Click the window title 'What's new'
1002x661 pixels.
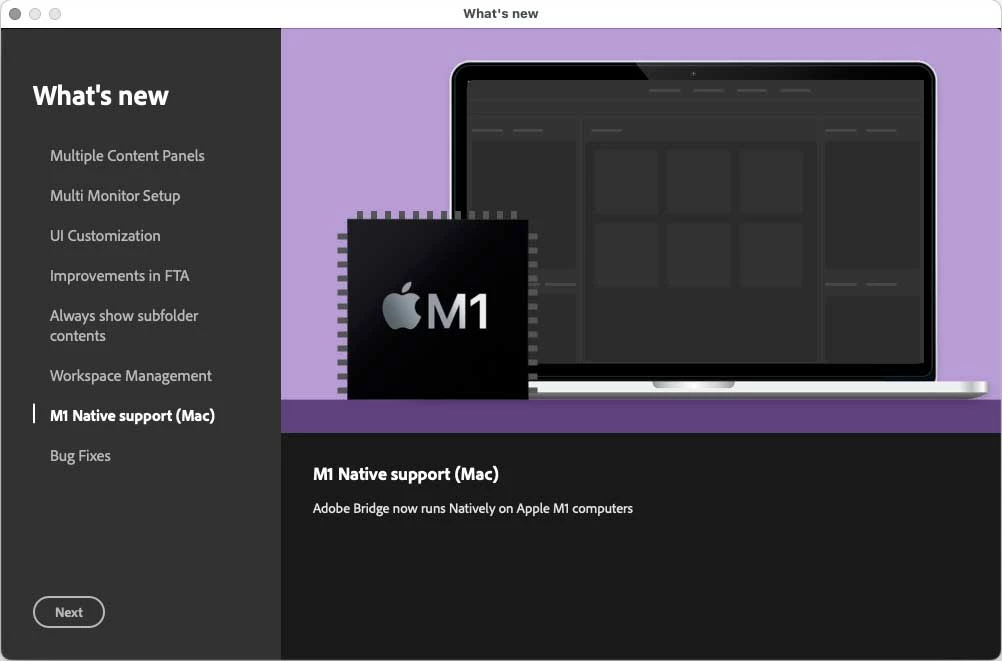pos(501,13)
